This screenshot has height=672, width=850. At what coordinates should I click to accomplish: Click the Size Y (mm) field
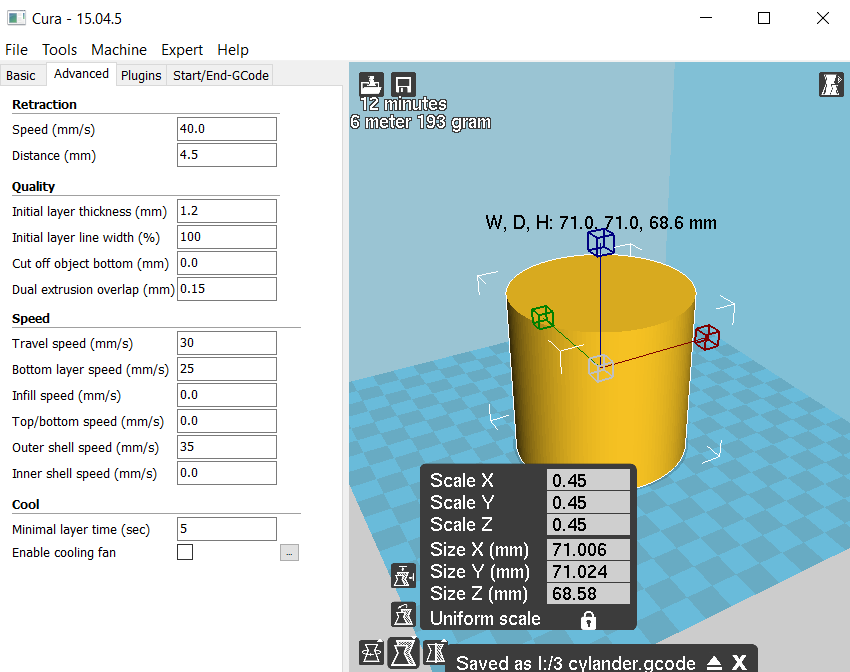tap(588, 572)
